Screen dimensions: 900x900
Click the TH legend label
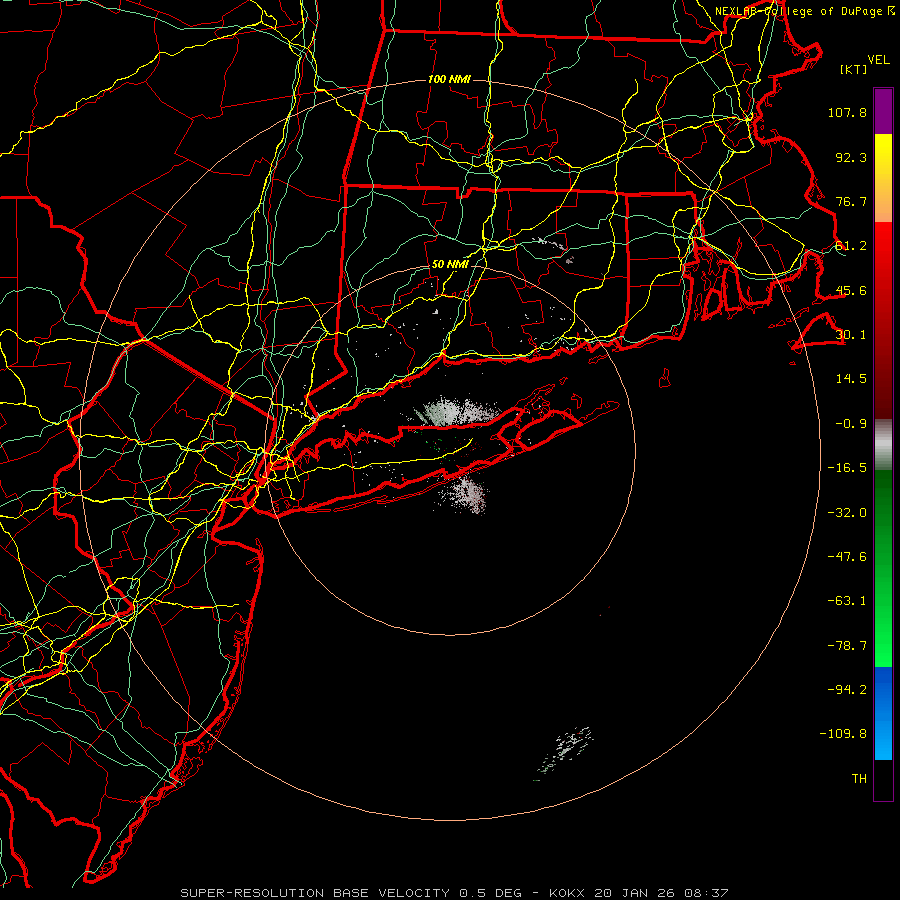(859, 779)
